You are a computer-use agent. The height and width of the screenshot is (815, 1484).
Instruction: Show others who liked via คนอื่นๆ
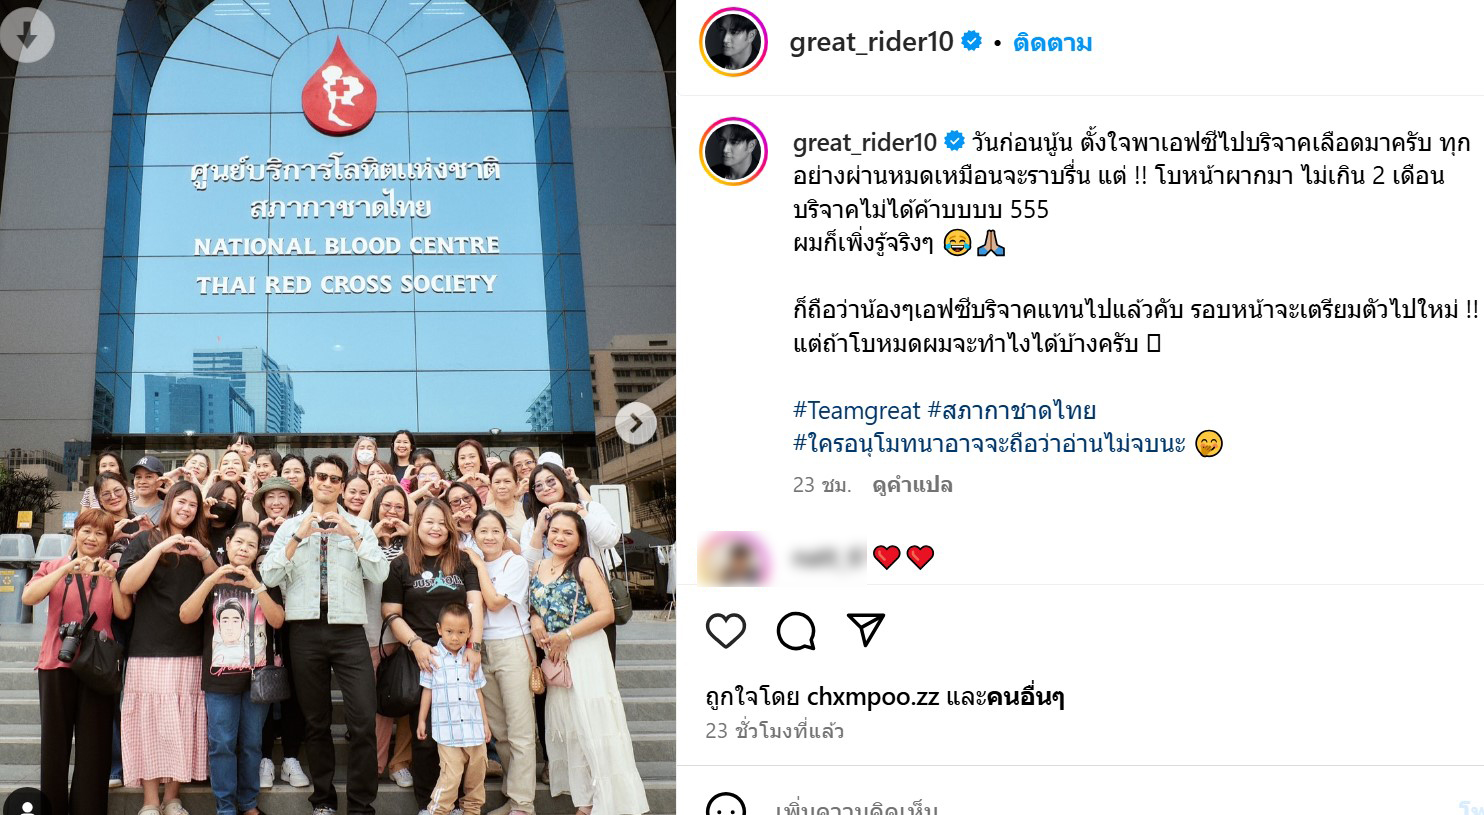[x=1025, y=697]
